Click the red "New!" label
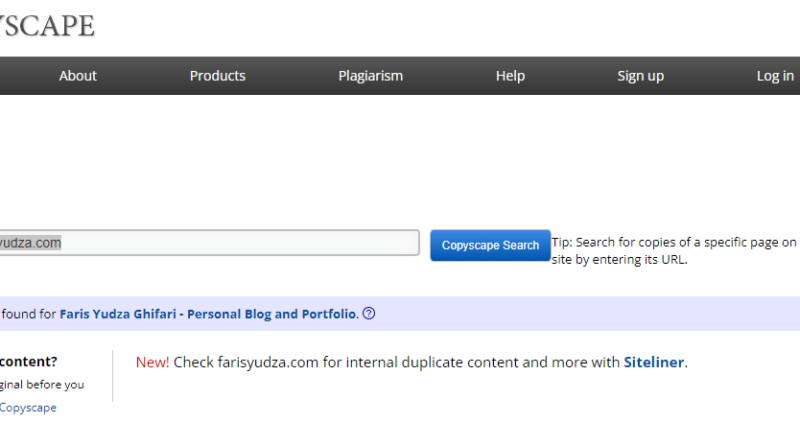The image size is (800, 445). (152, 362)
